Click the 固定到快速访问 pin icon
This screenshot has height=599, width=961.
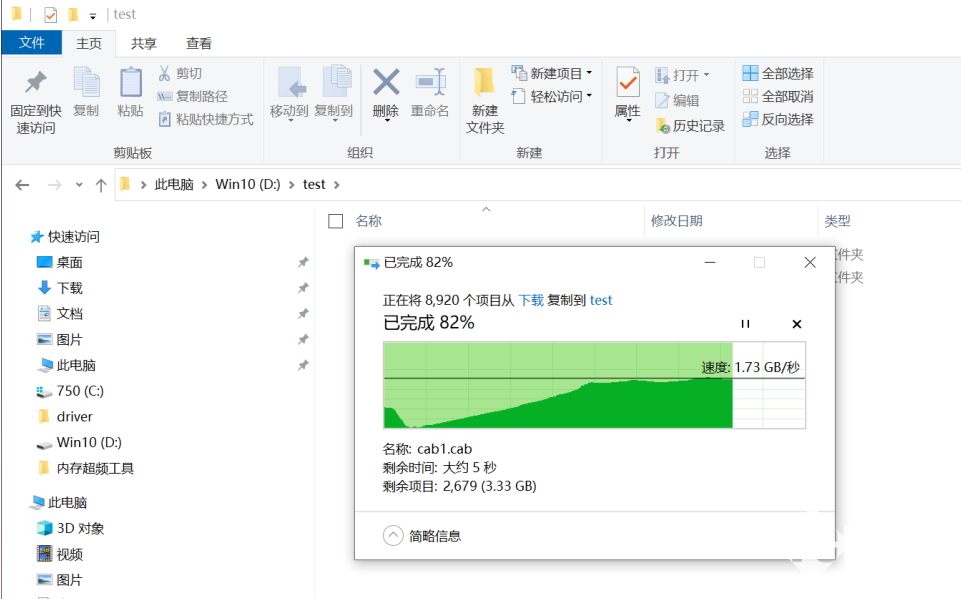[x=36, y=83]
